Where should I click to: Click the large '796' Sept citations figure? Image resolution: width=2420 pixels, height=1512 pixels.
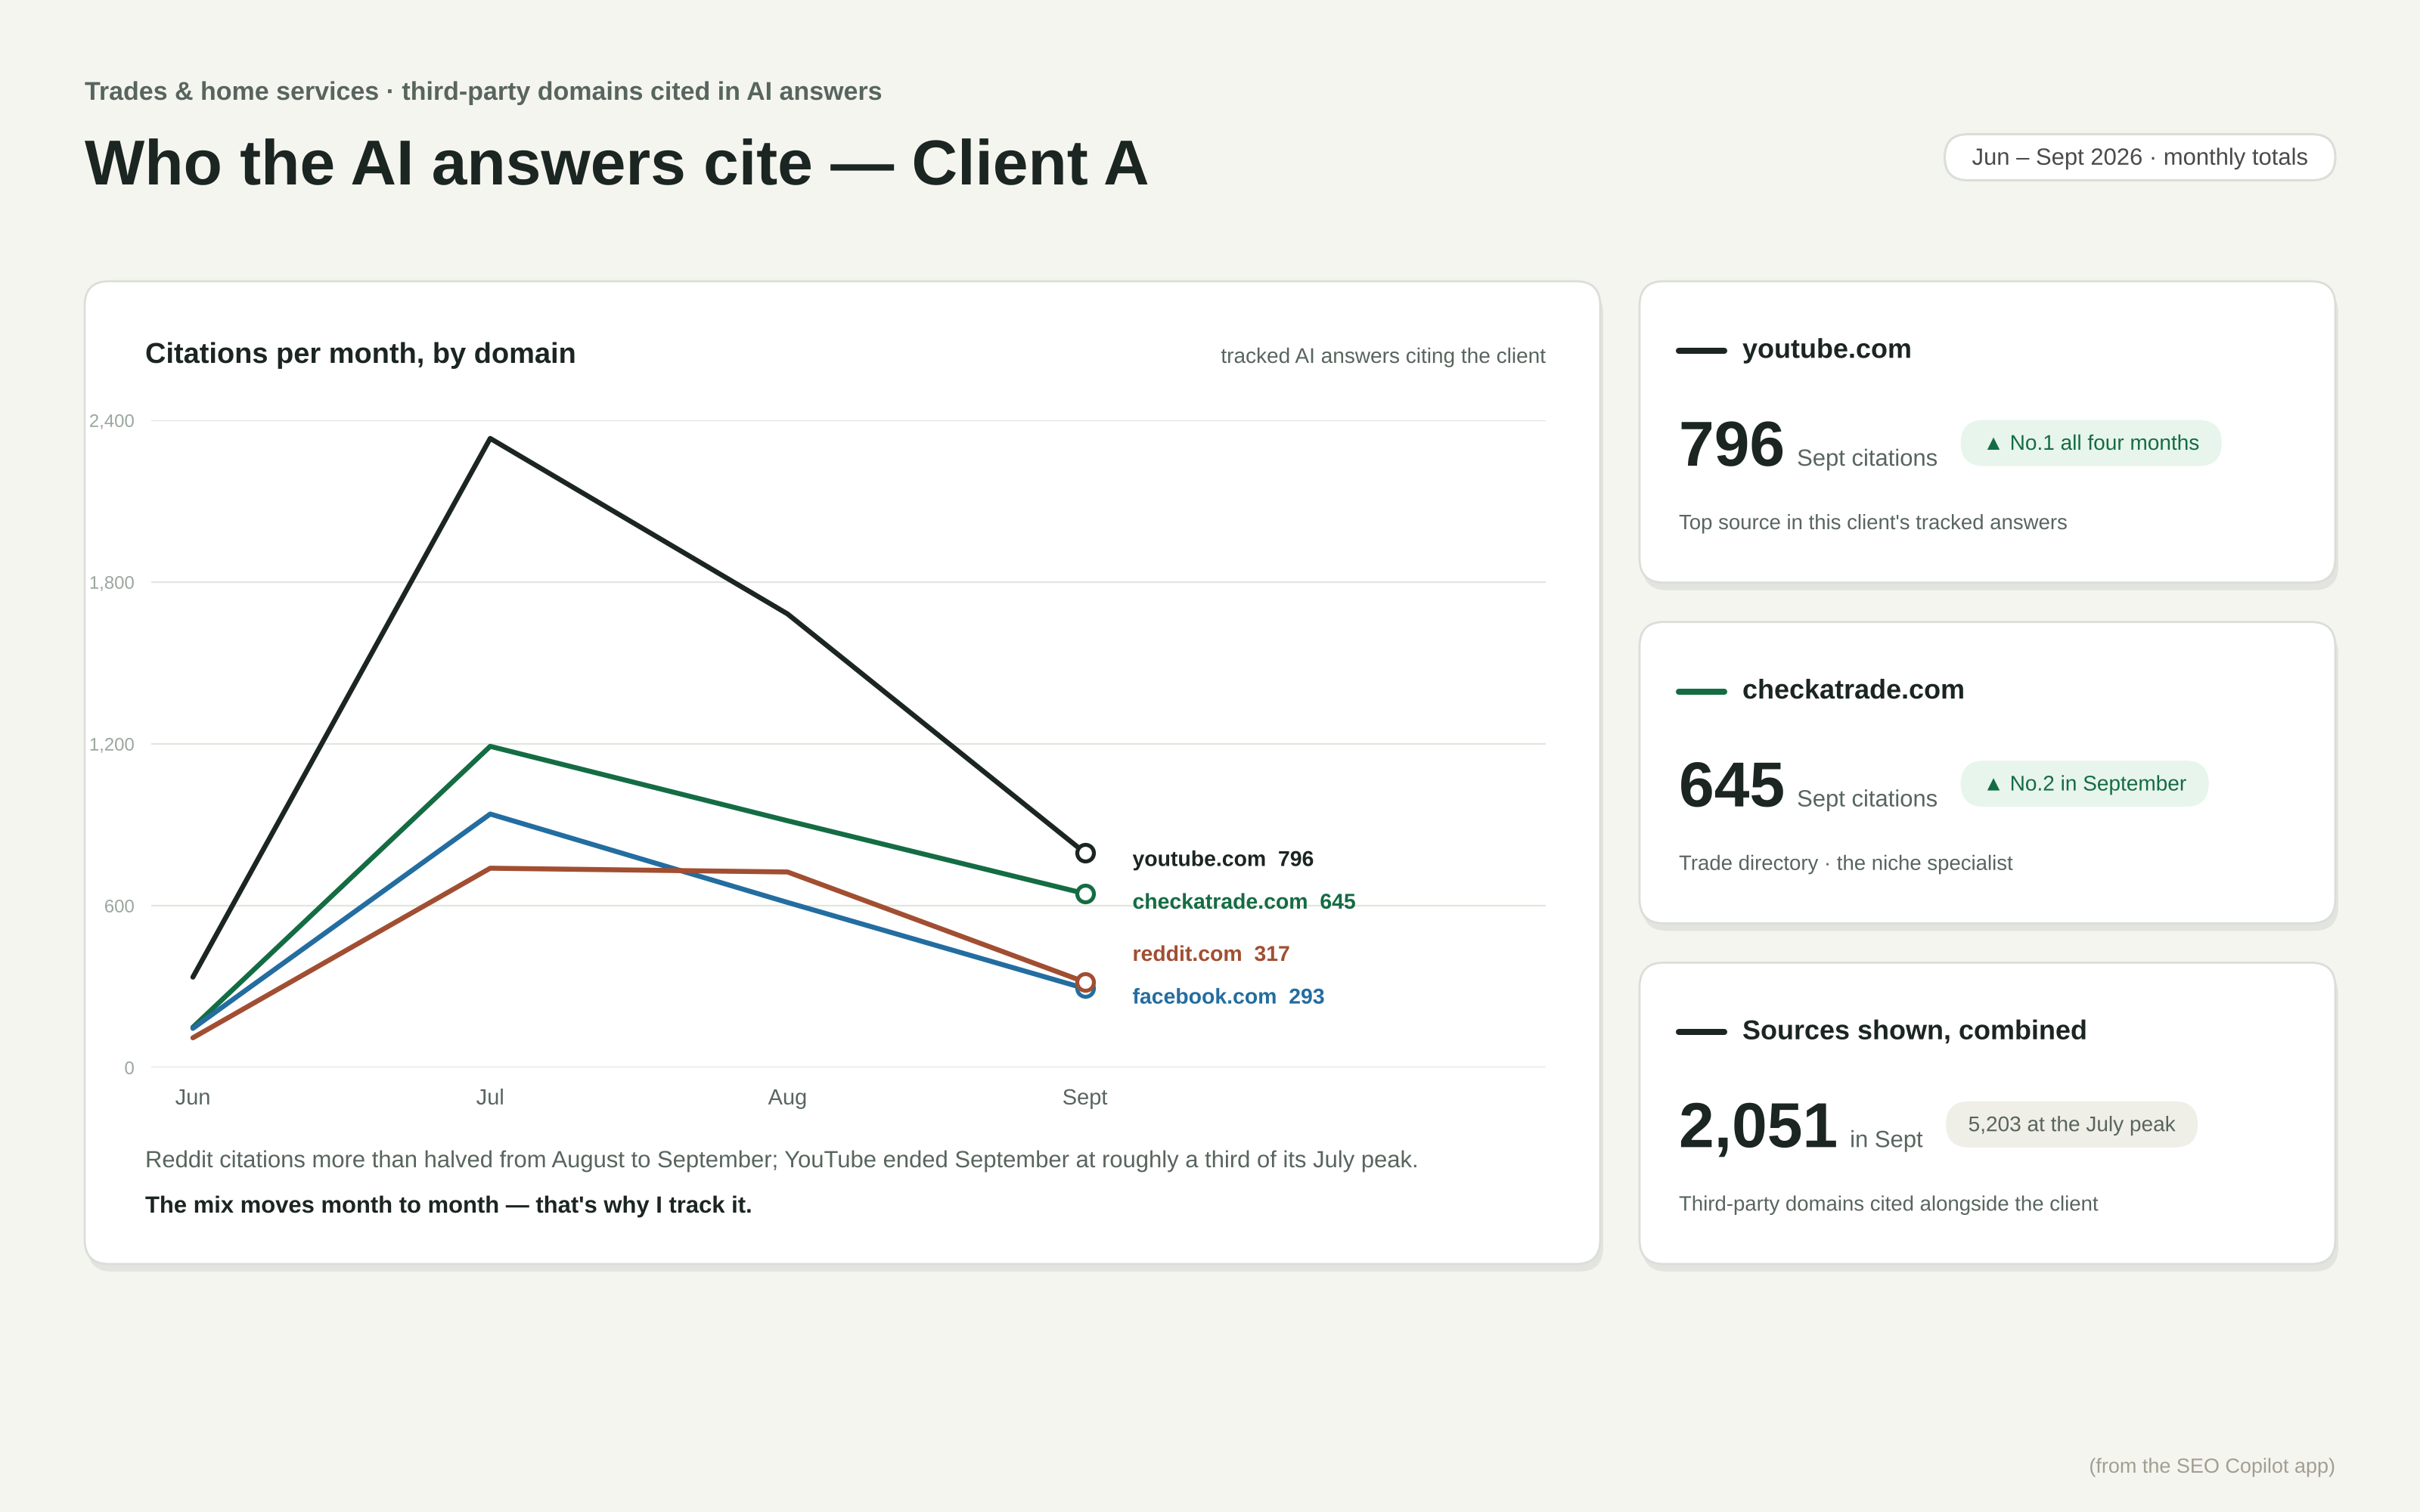(x=1731, y=445)
